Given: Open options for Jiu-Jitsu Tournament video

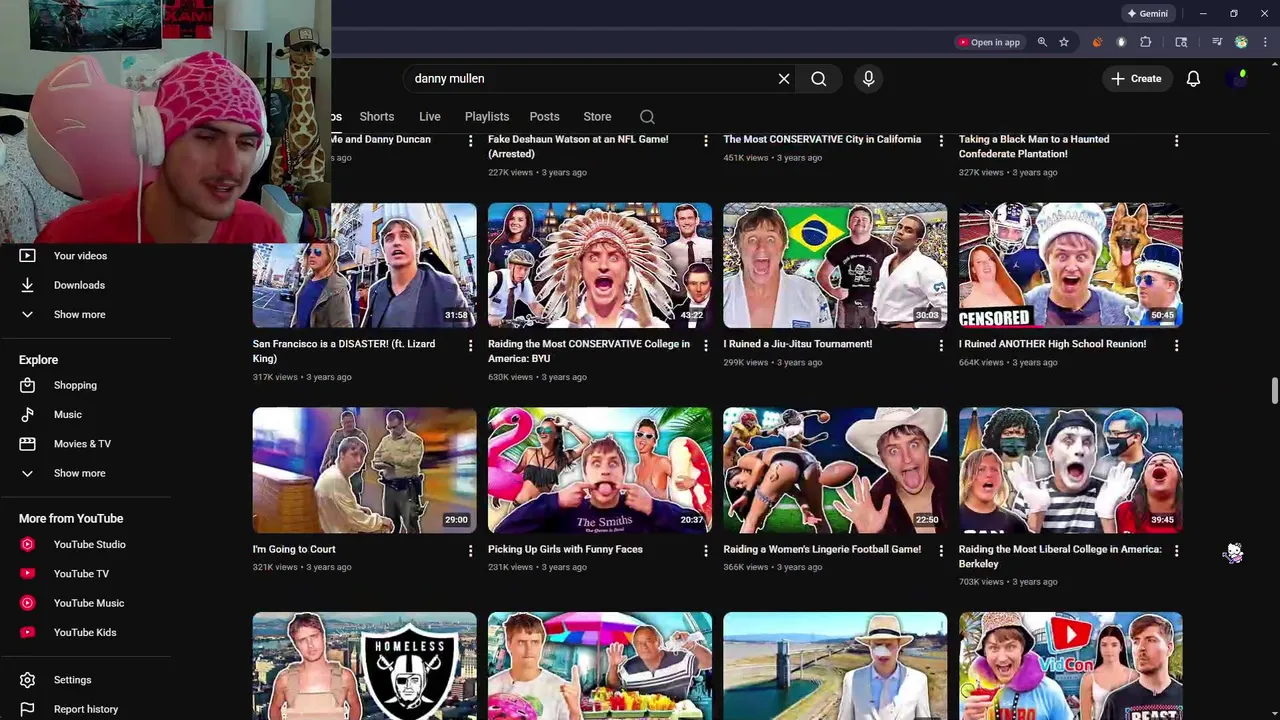Looking at the screenshot, I should (941, 345).
